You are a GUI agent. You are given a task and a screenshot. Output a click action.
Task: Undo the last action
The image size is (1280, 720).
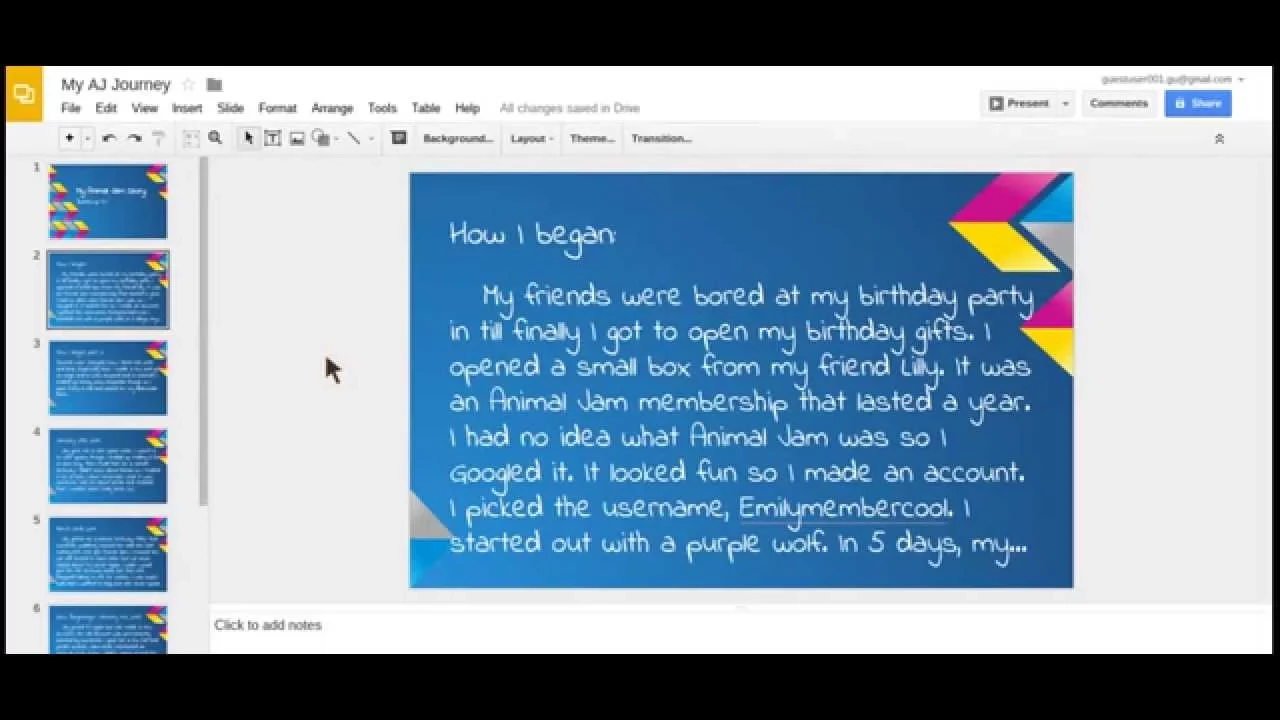point(109,139)
